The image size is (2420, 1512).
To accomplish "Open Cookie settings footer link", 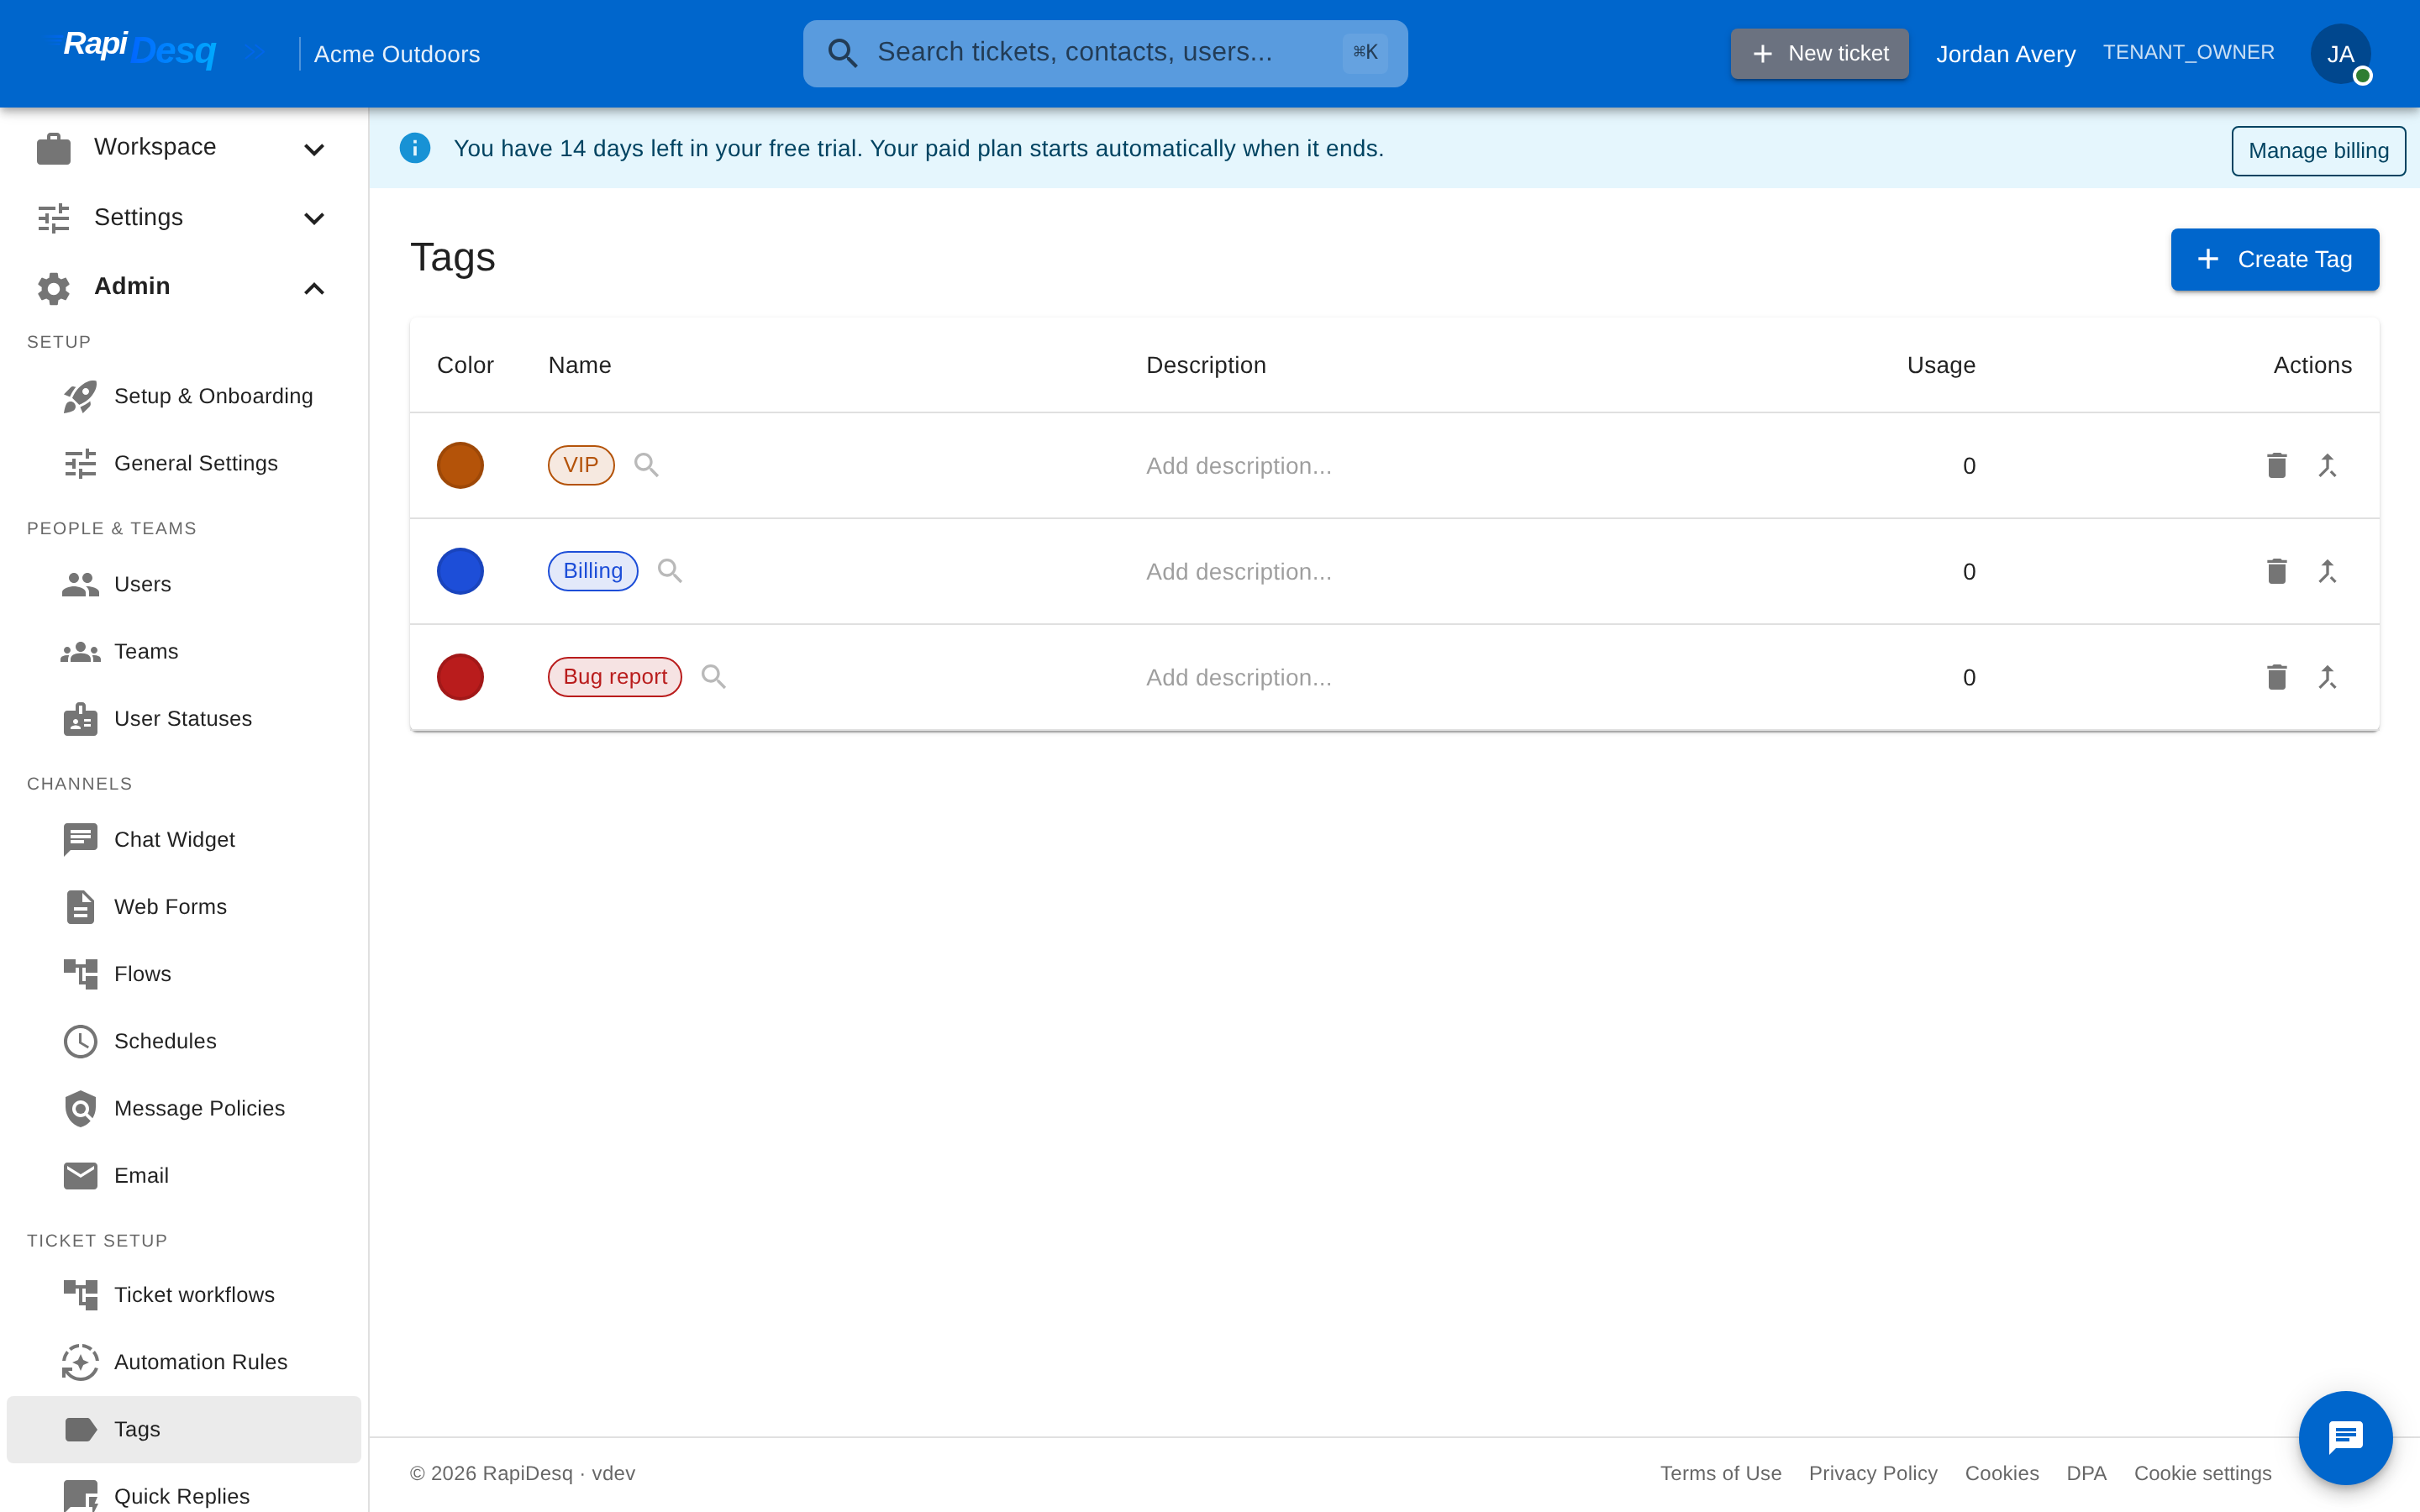I will (2202, 1473).
